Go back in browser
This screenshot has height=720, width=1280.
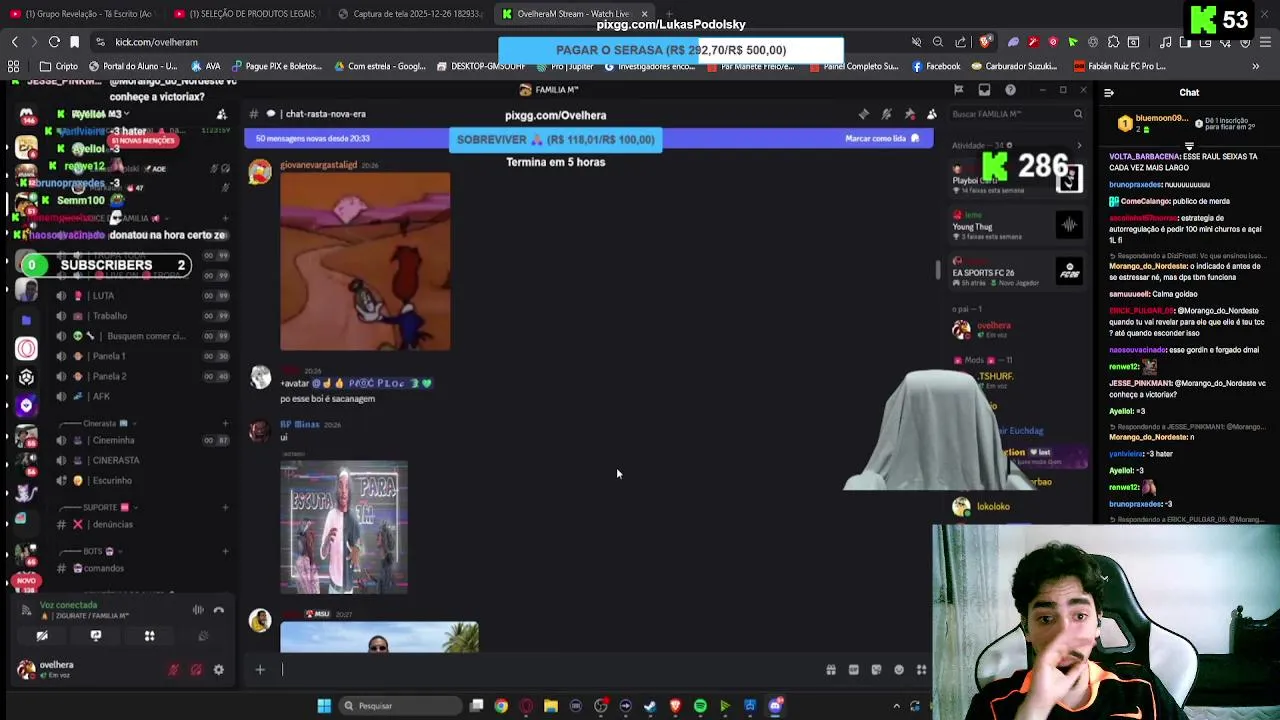pyautogui.click(x=14, y=42)
